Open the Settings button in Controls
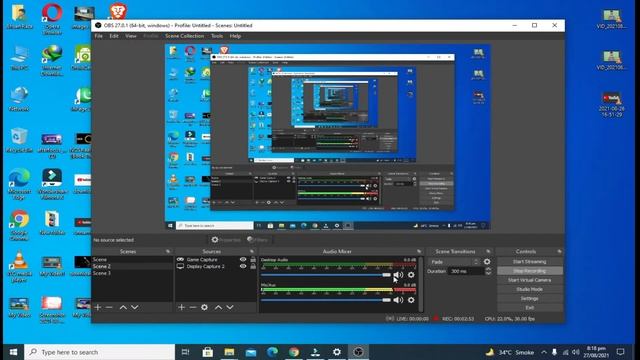The width and height of the screenshot is (640, 360). tap(529, 298)
